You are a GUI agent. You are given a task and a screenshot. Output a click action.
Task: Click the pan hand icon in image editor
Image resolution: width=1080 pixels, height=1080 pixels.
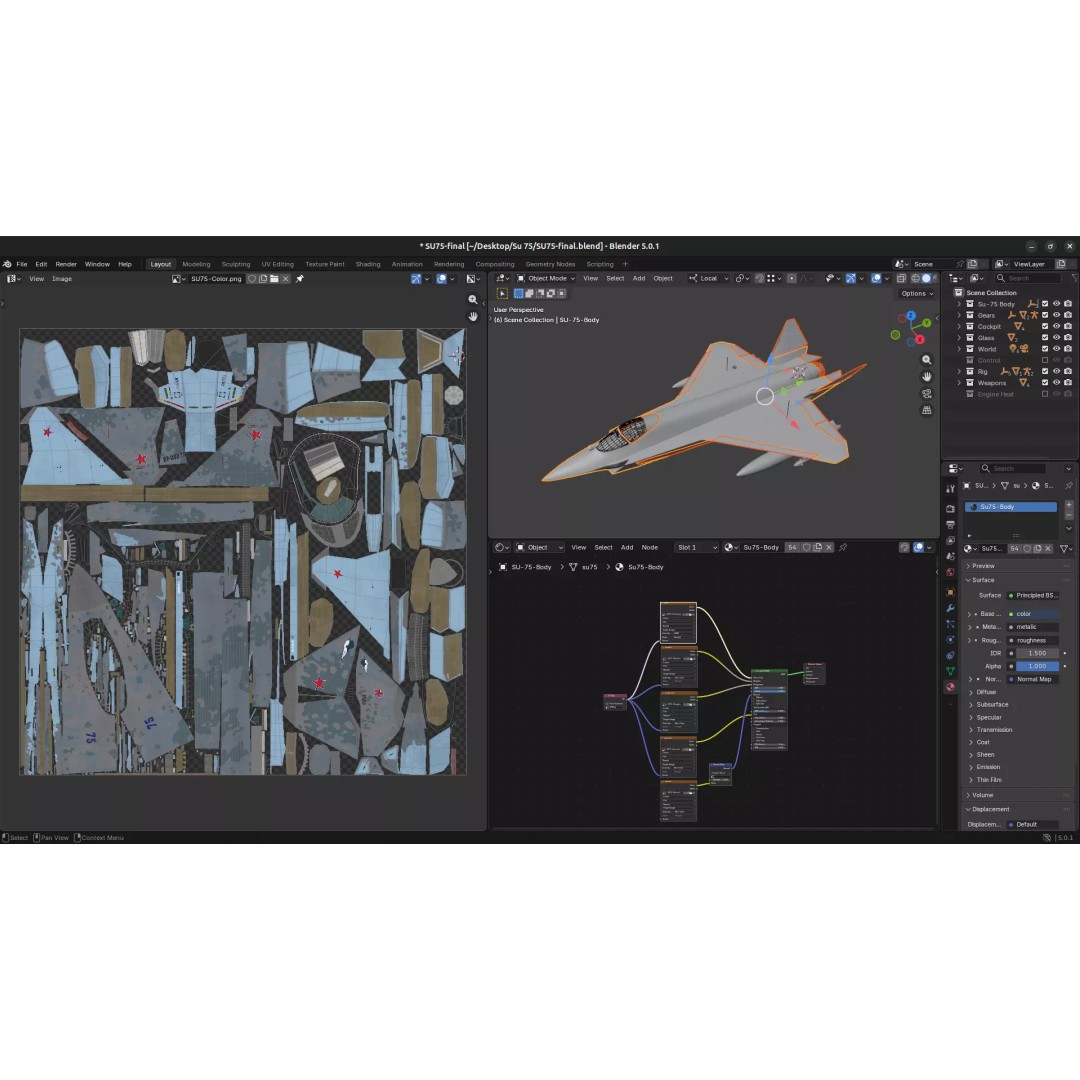coord(472,316)
